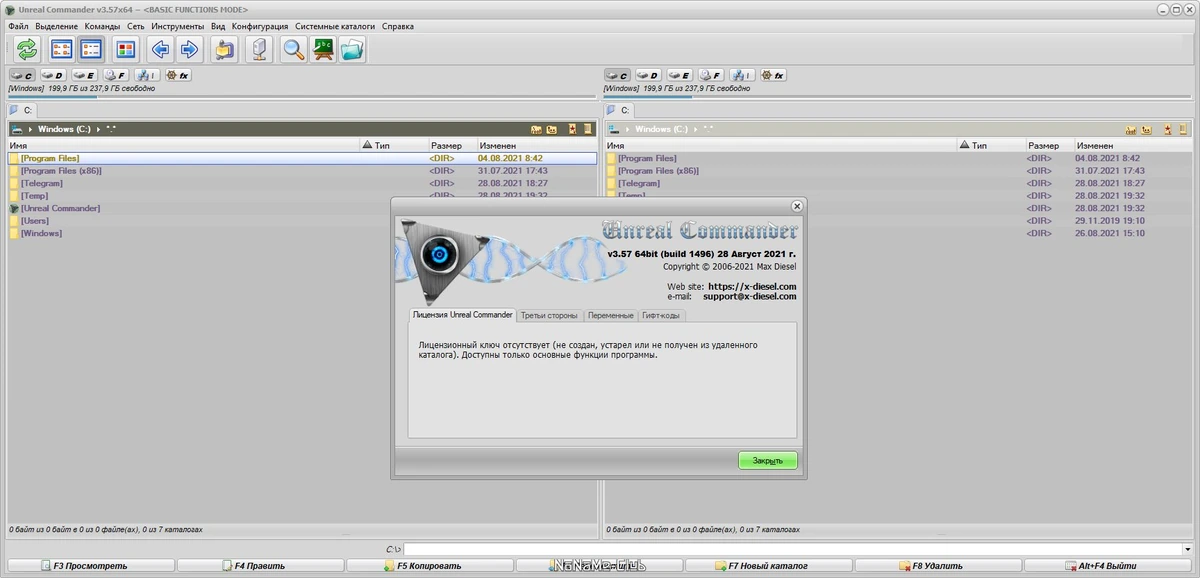
Task: Click F5 Копировать button
Action: (x=429, y=566)
